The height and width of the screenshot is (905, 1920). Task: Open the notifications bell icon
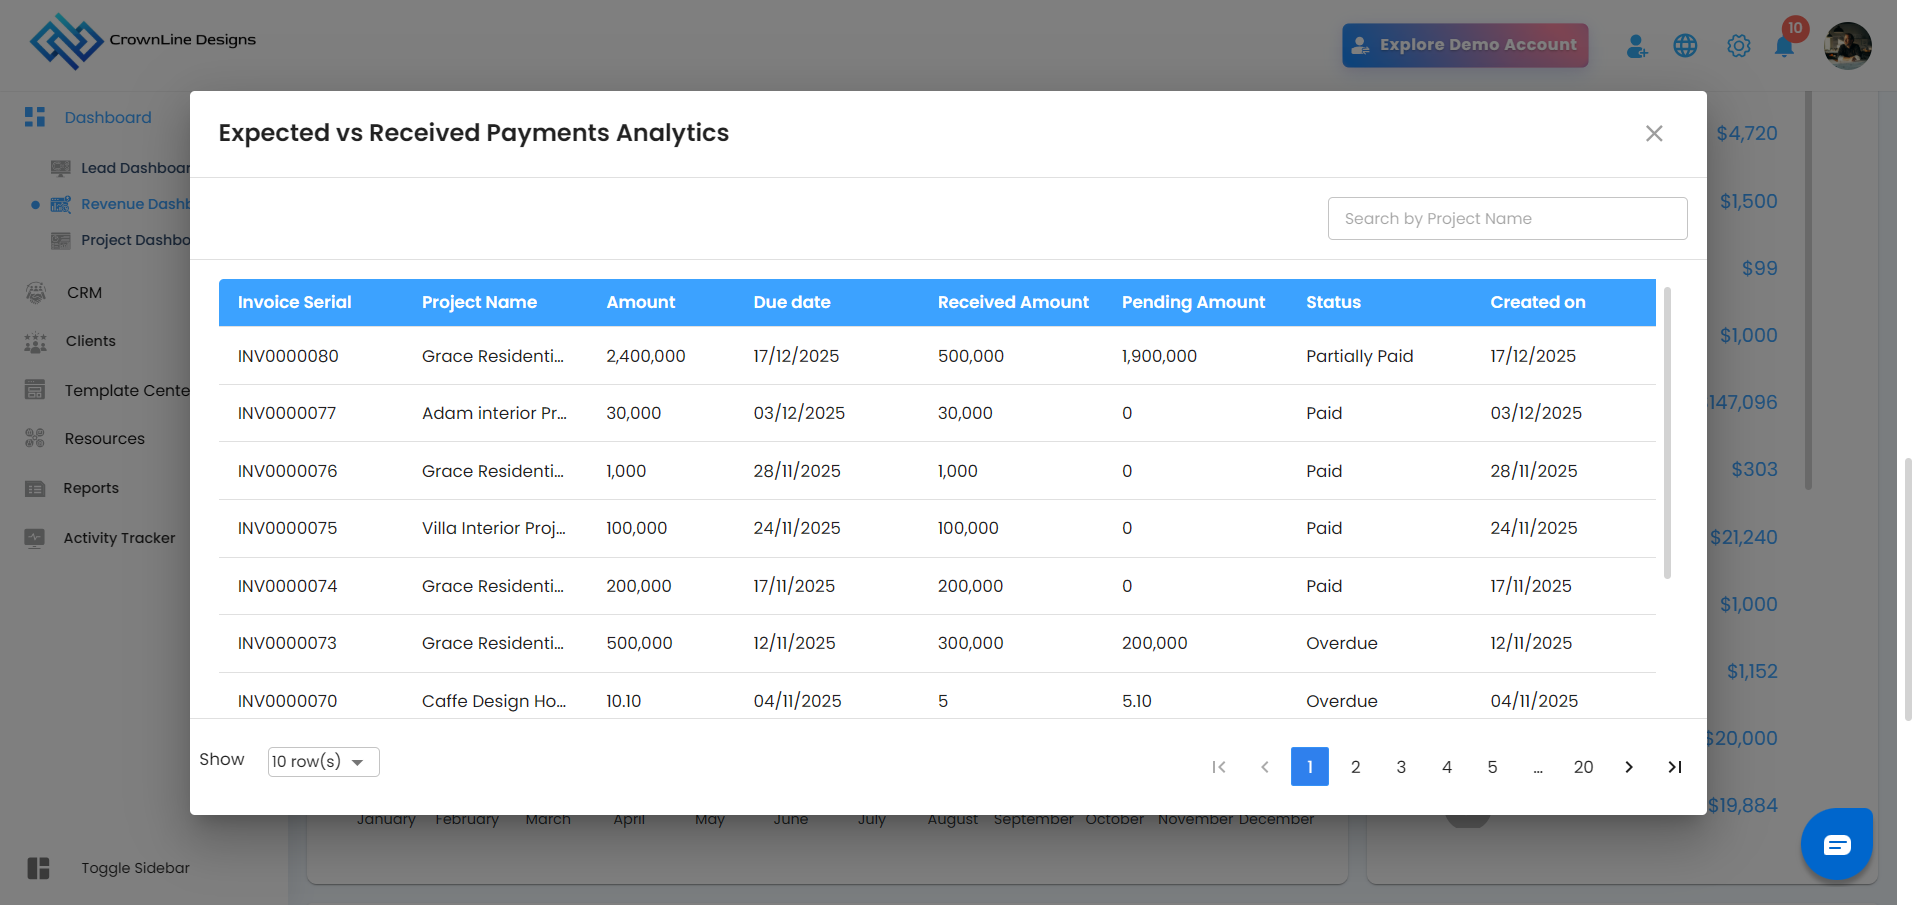point(1784,46)
